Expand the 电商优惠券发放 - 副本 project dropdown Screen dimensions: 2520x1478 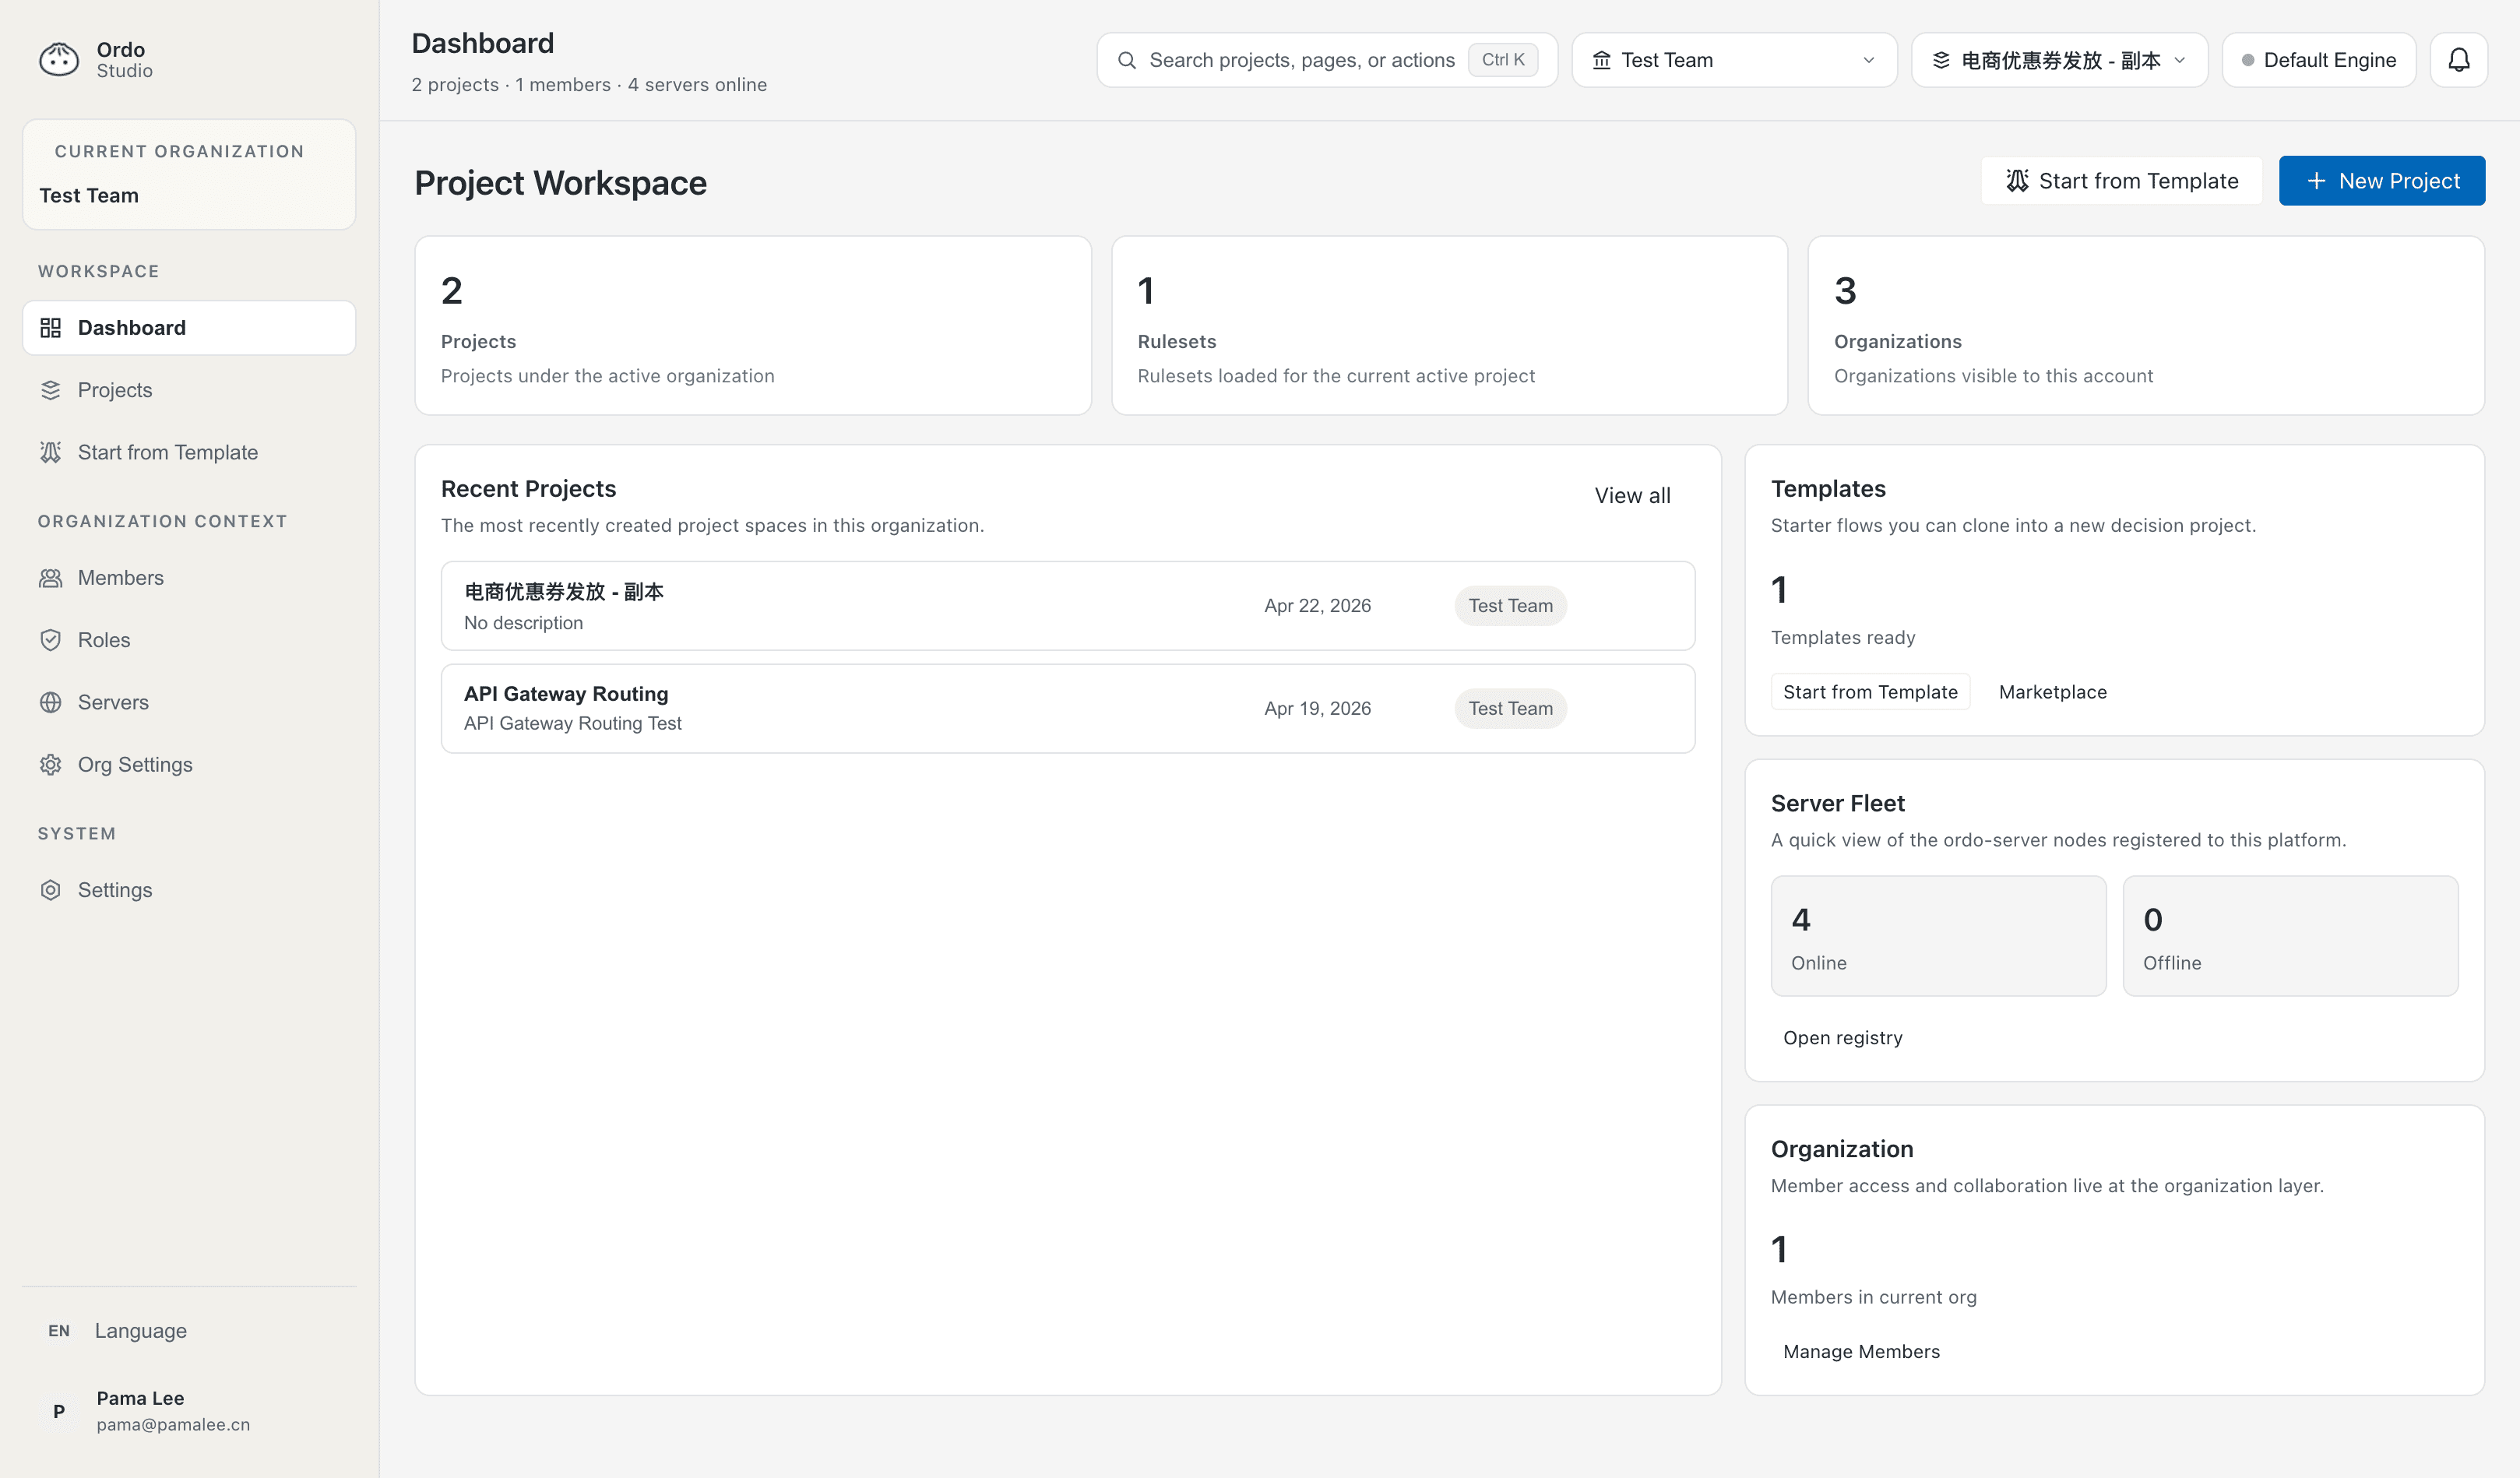point(2059,60)
